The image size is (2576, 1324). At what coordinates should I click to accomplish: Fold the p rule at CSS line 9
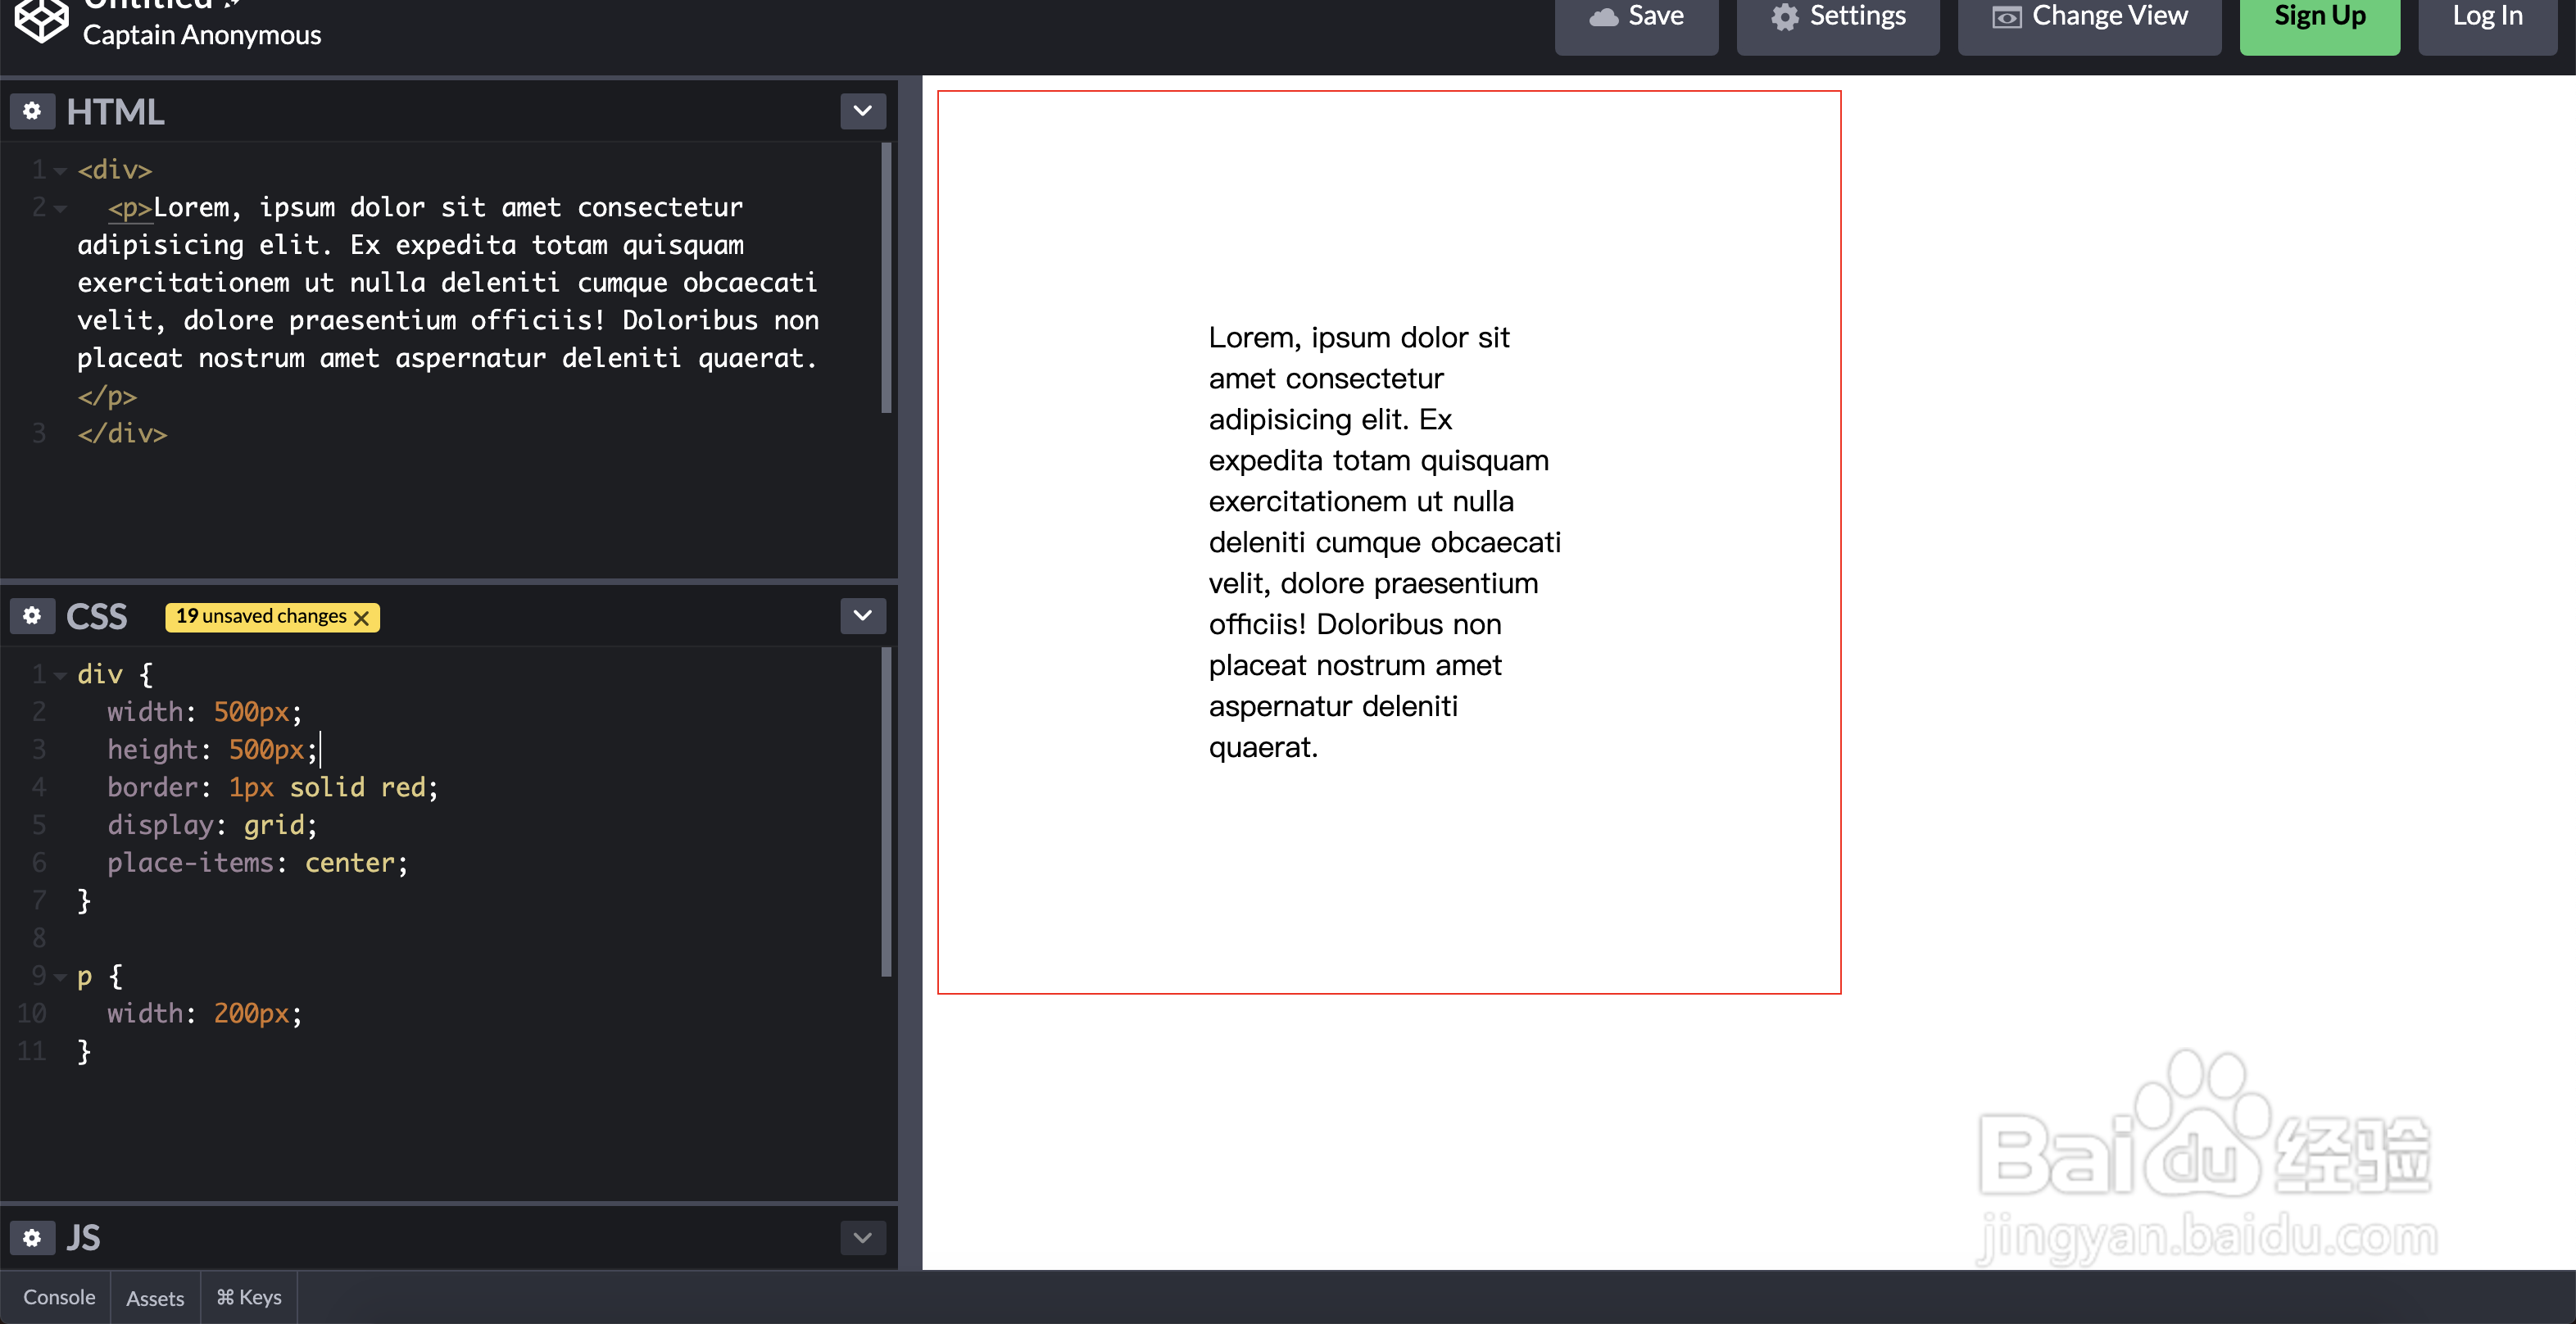click(60, 977)
